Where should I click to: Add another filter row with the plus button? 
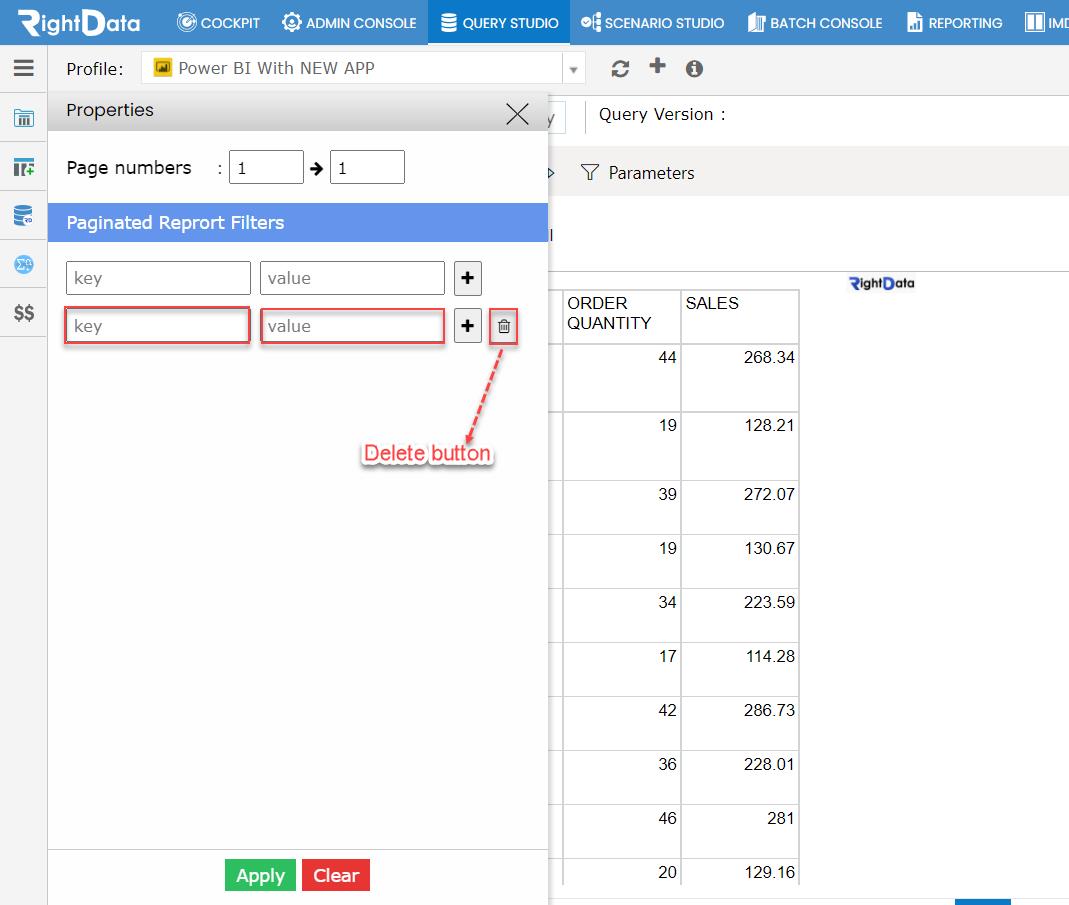click(467, 278)
